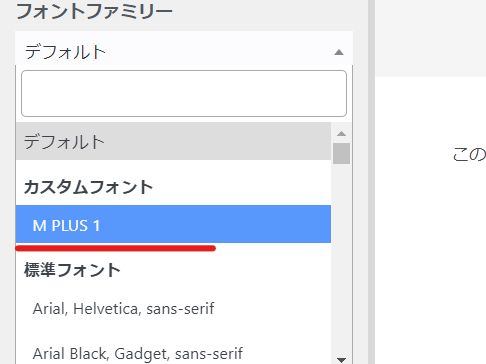Click the font list scrollbar thumb
This screenshot has width=486, height=364.
[x=341, y=153]
